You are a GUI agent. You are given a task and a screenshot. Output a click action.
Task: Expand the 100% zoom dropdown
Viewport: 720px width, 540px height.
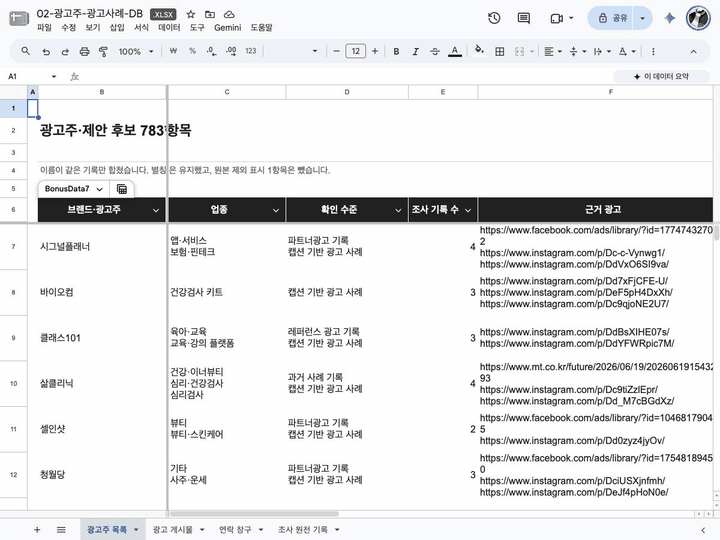coord(136,51)
